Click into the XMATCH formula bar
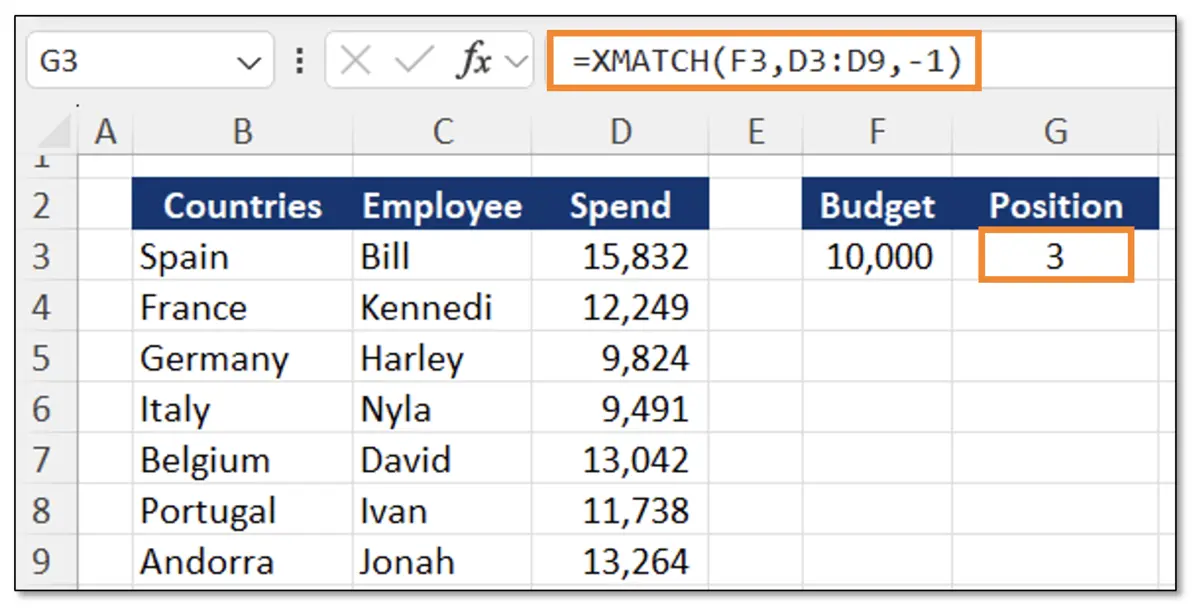The height and width of the screenshot is (612, 1200). [x=763, y=62]
